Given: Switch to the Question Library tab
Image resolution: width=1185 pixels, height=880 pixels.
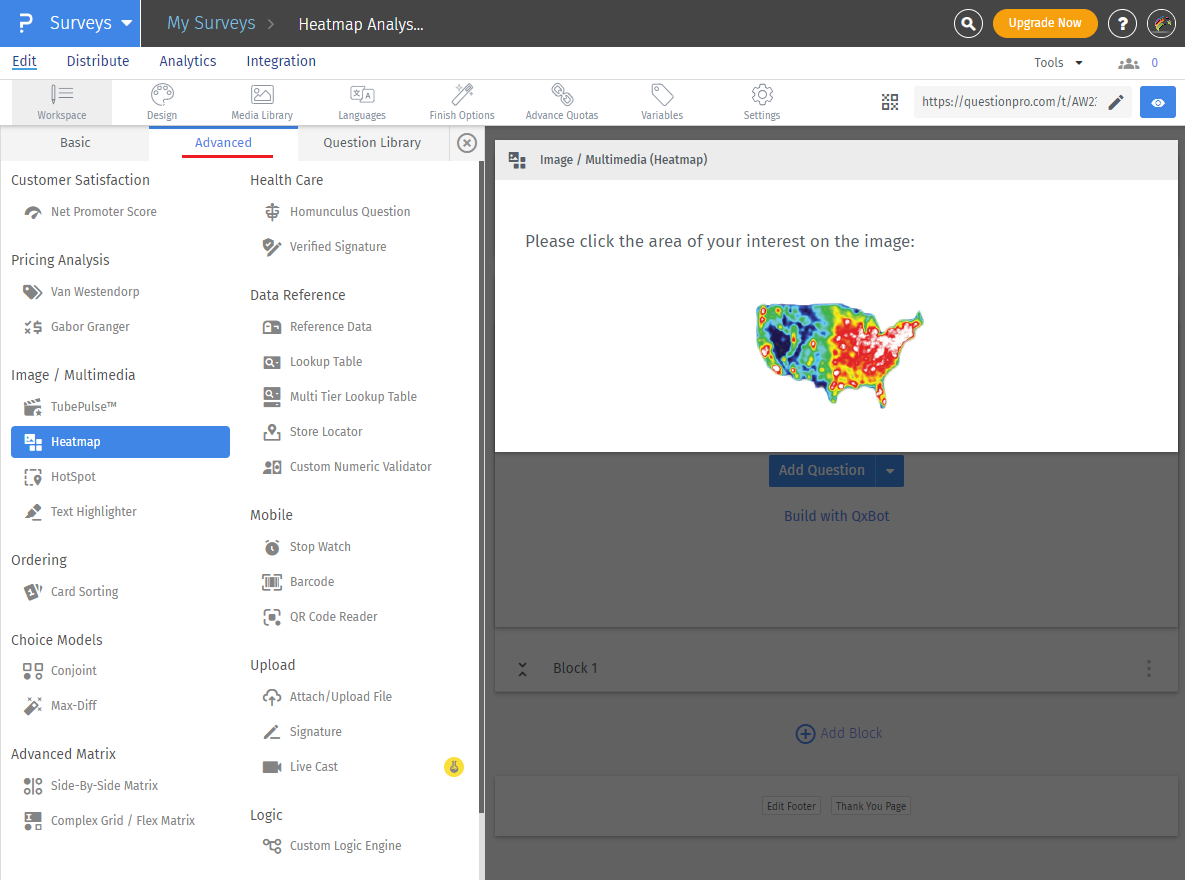Looking at the screenshot, I should click(372, 143).
